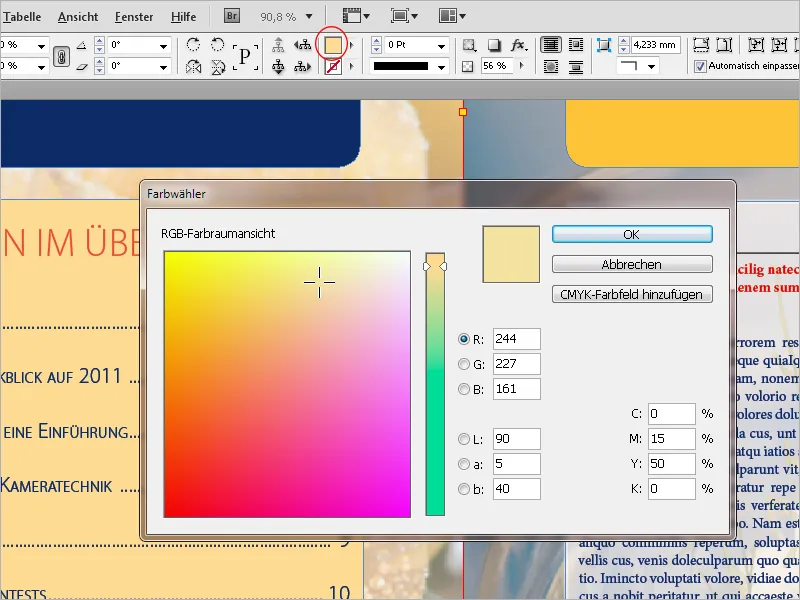
Task: Select the container of the object
Action: 278,45
